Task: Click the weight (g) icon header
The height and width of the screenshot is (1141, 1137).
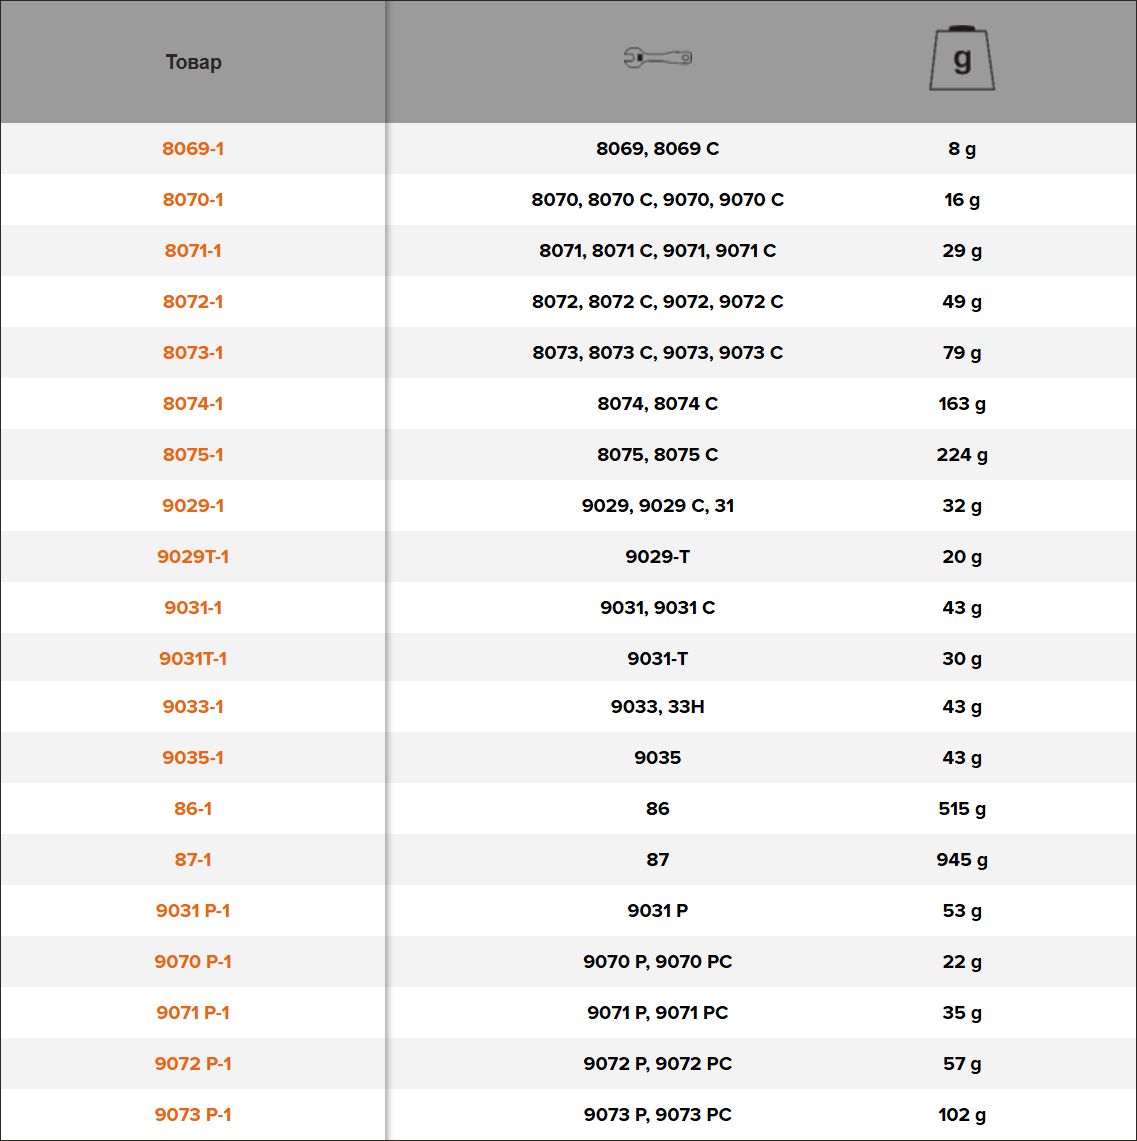Action: pos(962,58)
